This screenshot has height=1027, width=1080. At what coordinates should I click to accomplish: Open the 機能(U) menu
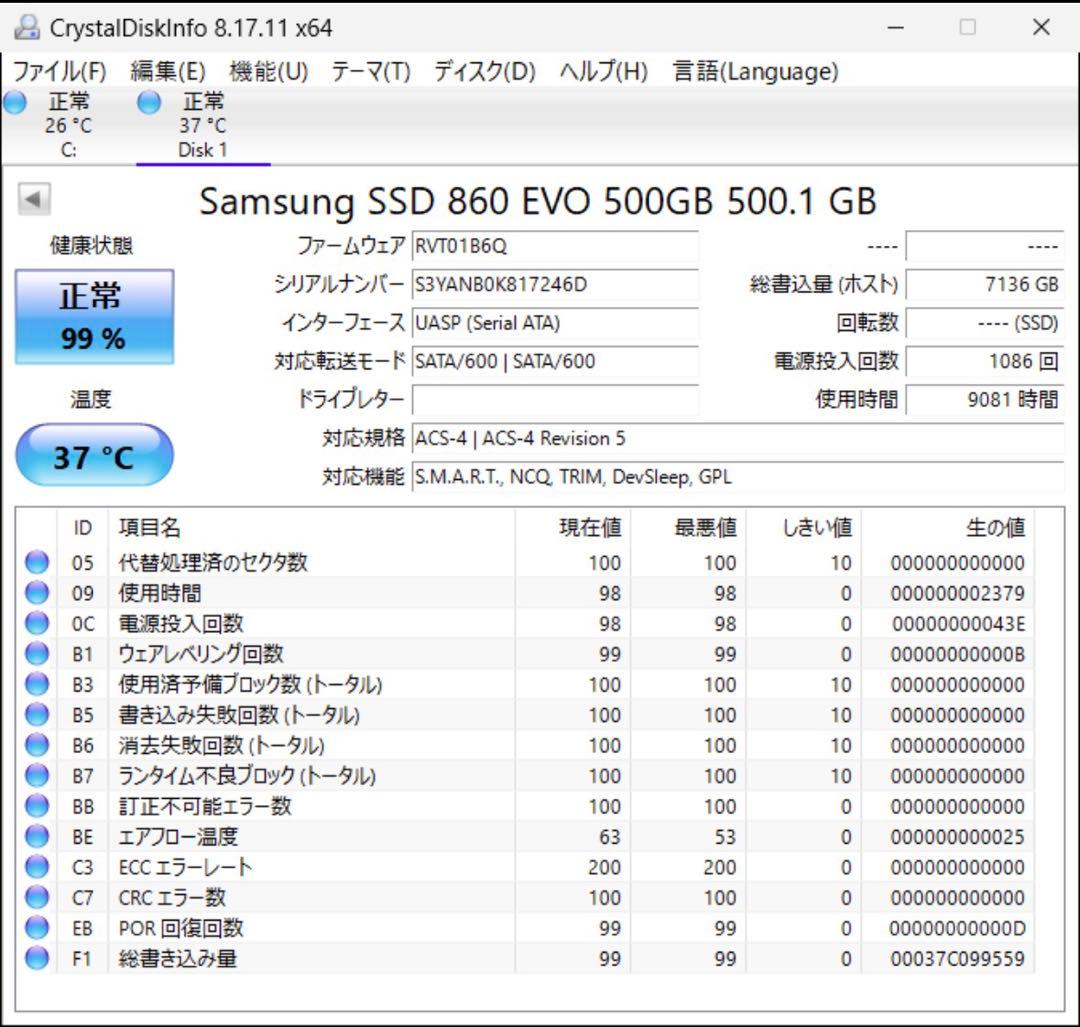point(269,71)
